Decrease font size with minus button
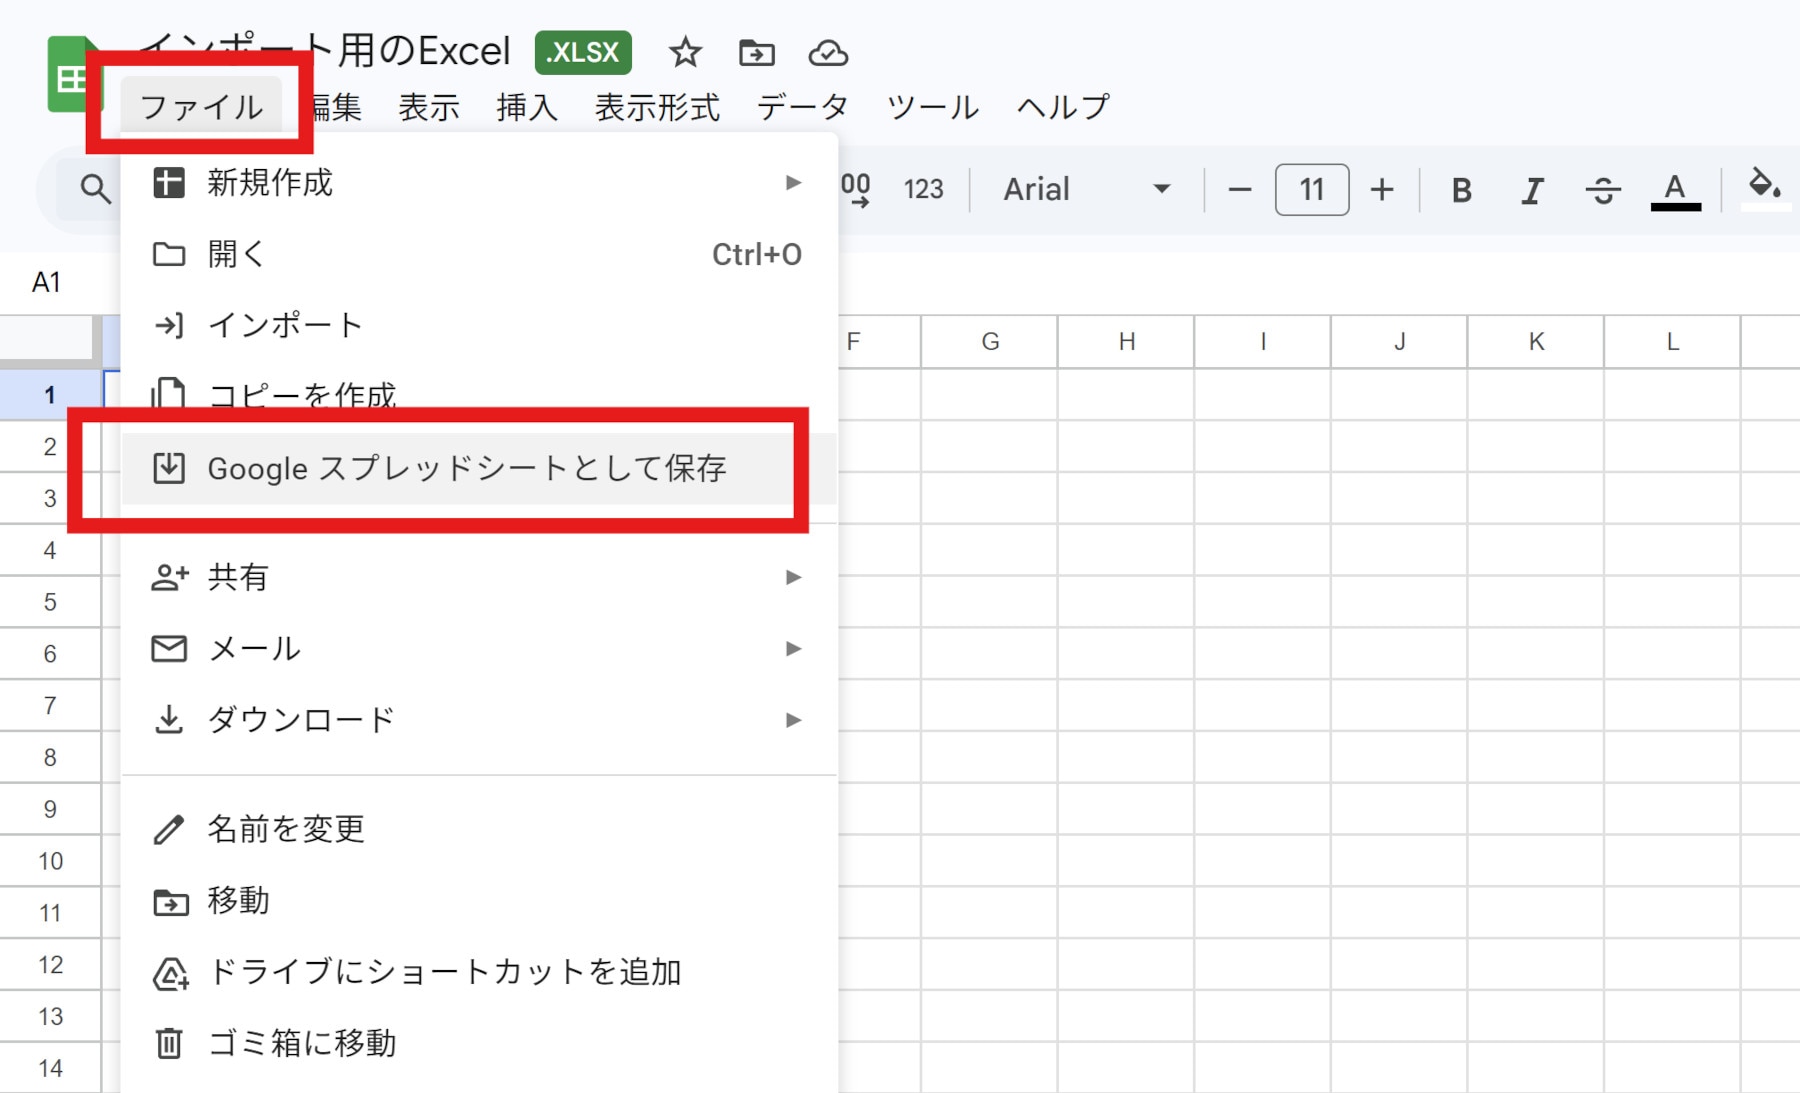Image resolution: width=1800 pixels, height=1093 pixels. click(1240, 190)
